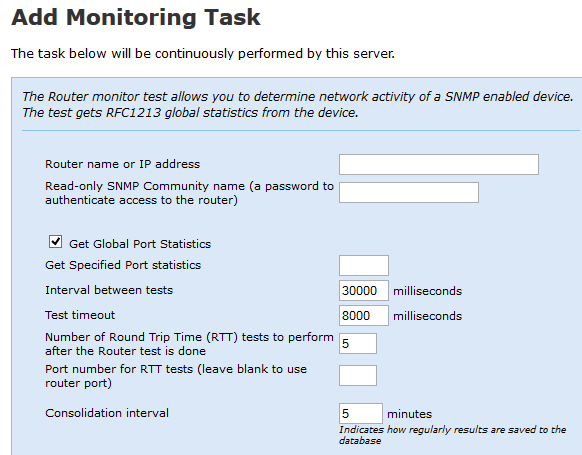
Task: Click the Consolidation interval label
Action: (x=107, y=413)
